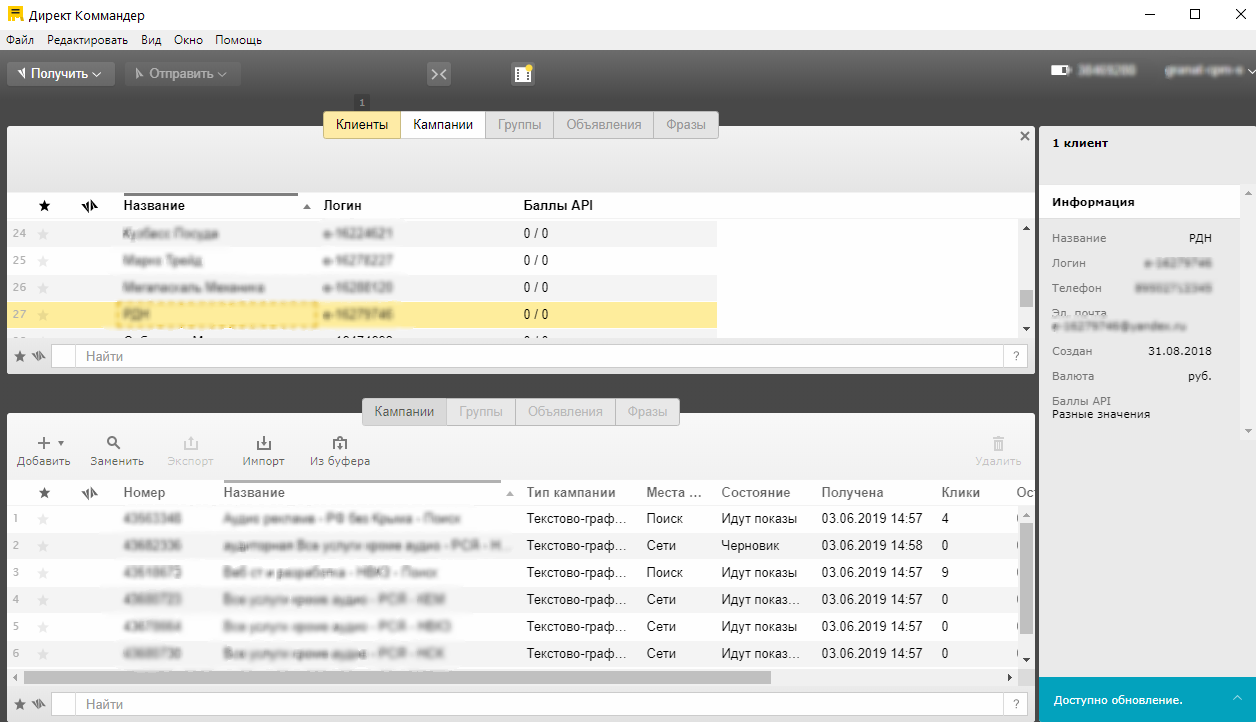Click sync status column header in clients table
The height and width of the screenshot is (722, 1256).
(90, 206)
